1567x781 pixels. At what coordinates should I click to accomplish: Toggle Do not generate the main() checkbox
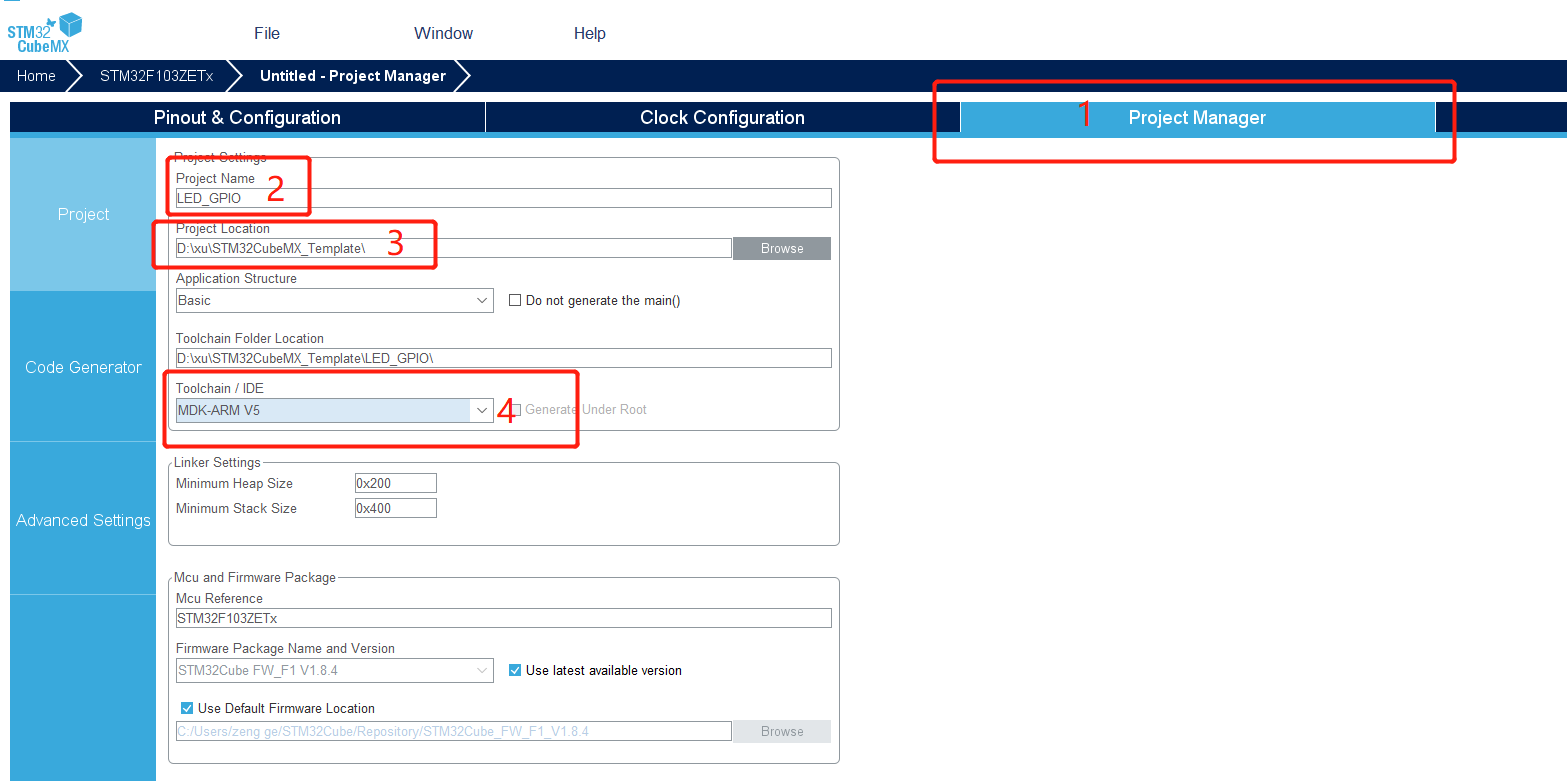point(515,300)
